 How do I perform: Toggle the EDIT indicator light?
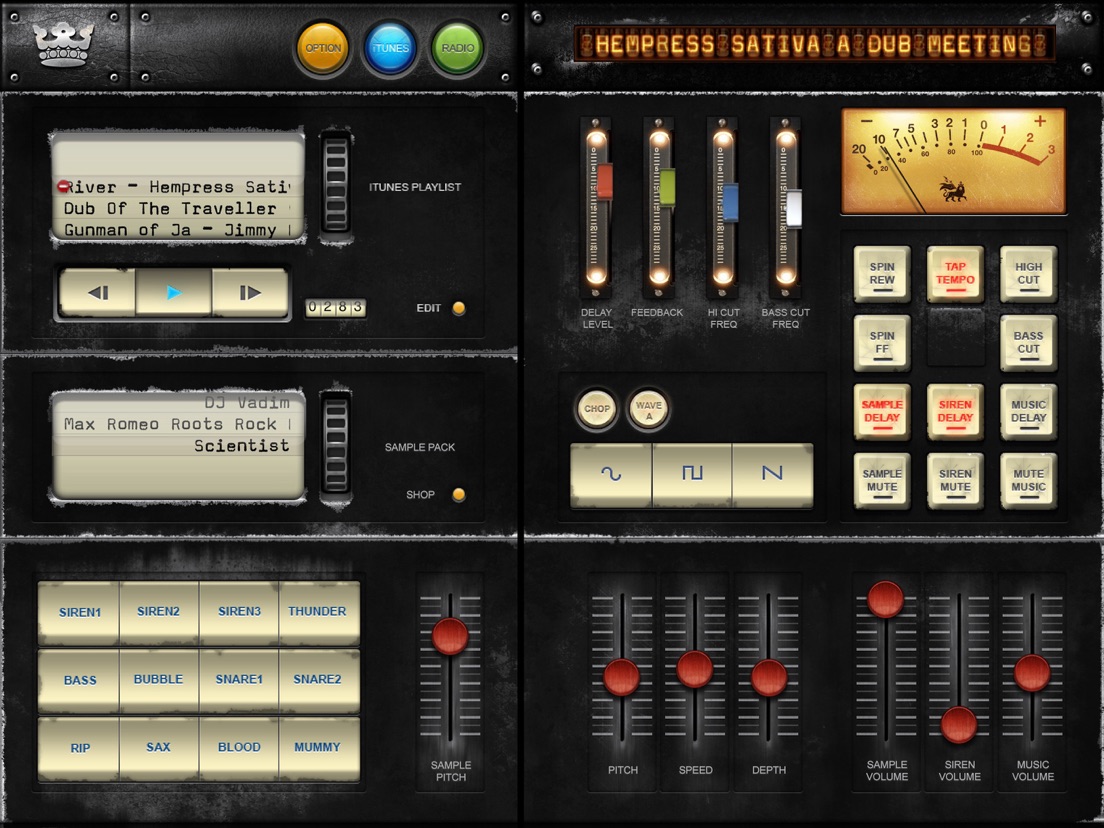tap(458, 308)
